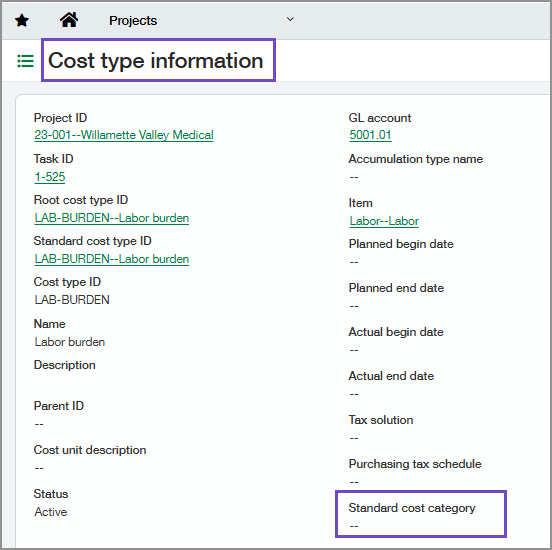The image size is (552, 550).
Task: Select the Cost type ID value LAB-BURDEN
Action: [72, 300]
